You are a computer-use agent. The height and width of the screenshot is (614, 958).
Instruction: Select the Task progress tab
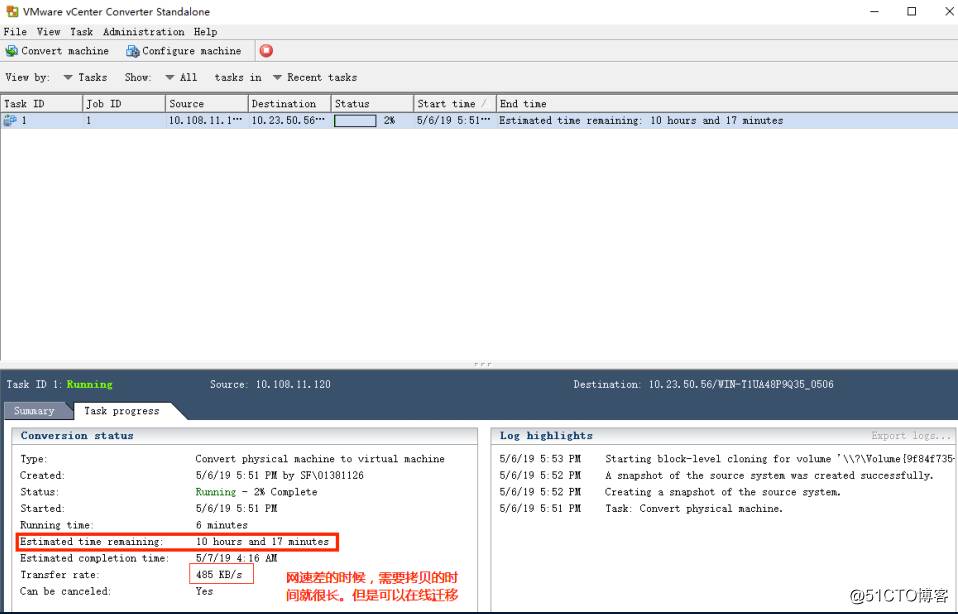tap(121, 411)
